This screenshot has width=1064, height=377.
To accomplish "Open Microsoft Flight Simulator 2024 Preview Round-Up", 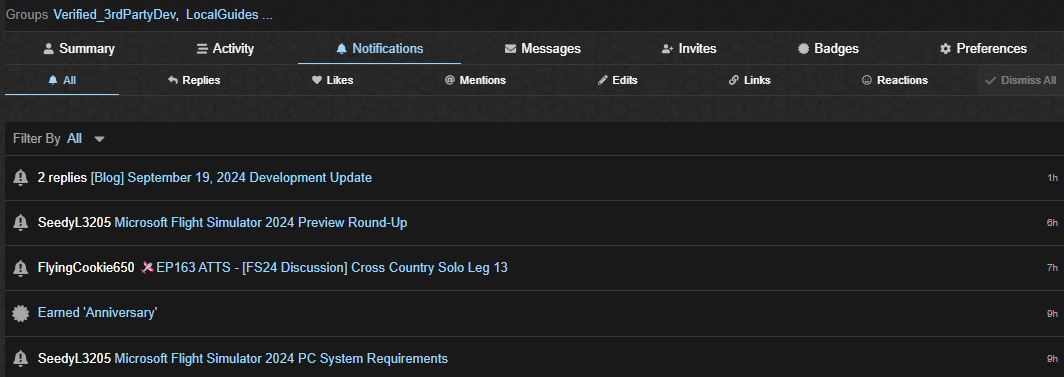I will click(261, 222).
